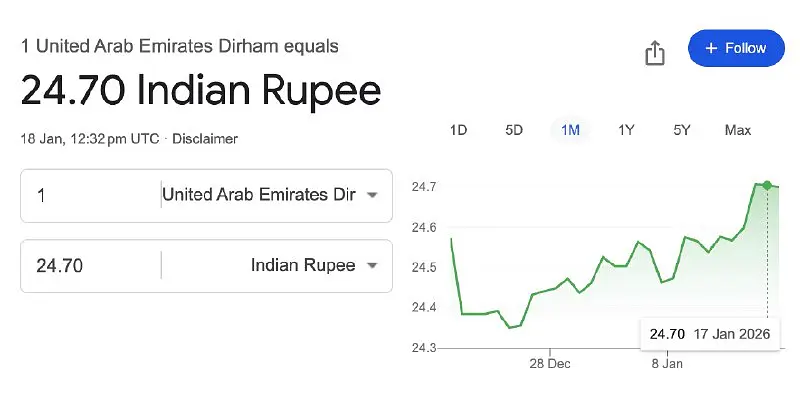
Task: Show the 1Y chart view
Action: coord(626,130)
